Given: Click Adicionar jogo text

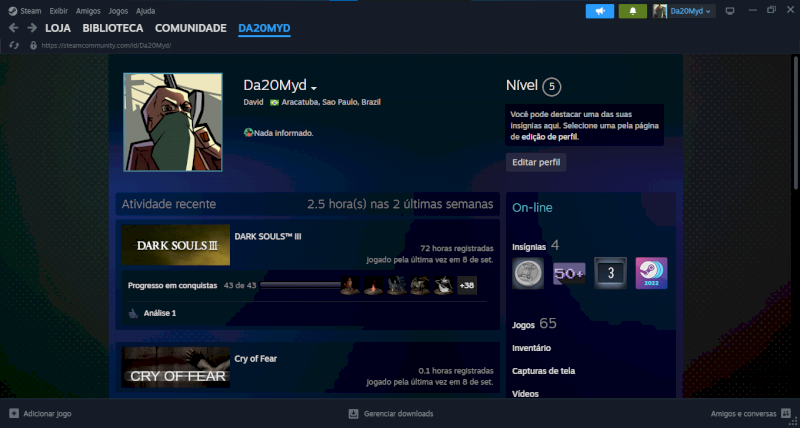Looking at the screenshot, I should tap(47, 414).
